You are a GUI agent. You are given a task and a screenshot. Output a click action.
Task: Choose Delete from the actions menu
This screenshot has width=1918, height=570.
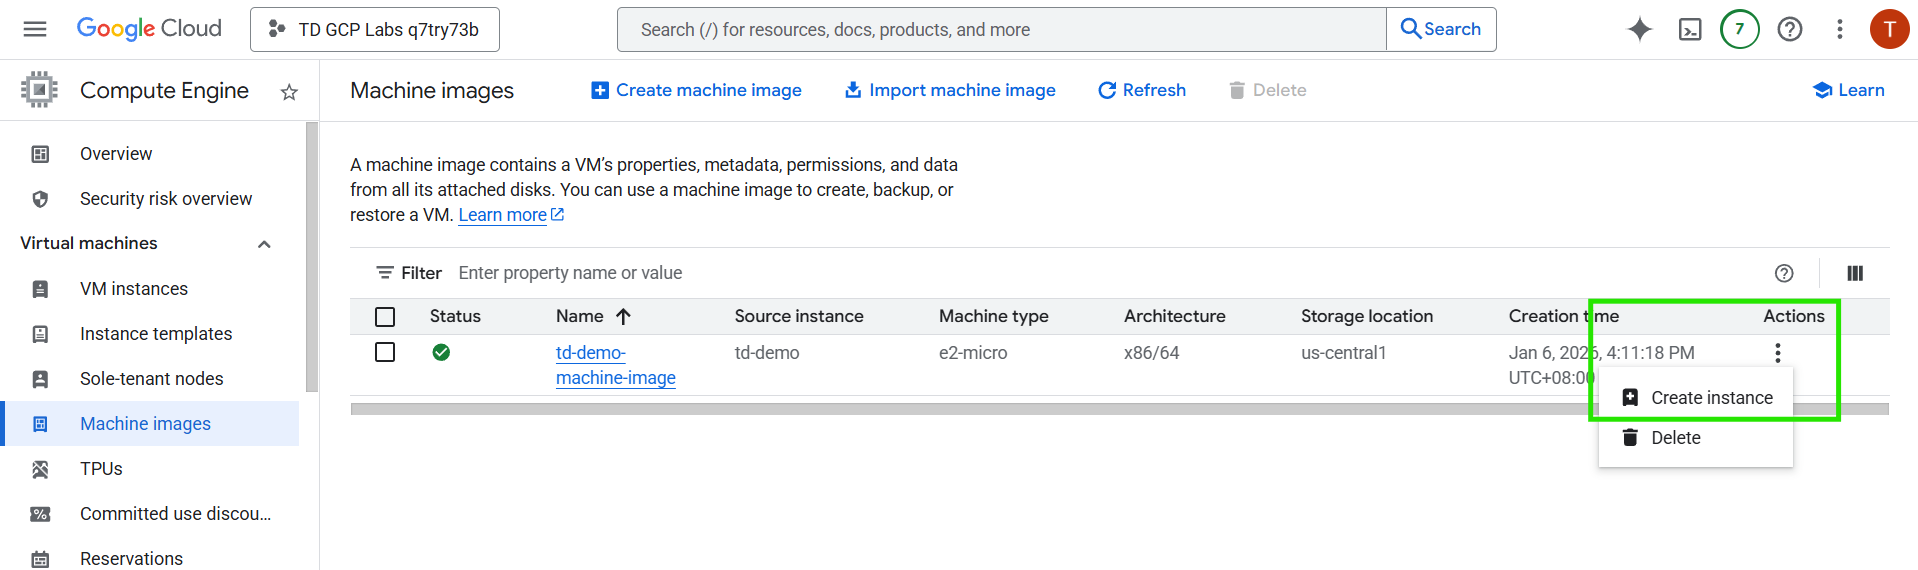click(1675, 438)
